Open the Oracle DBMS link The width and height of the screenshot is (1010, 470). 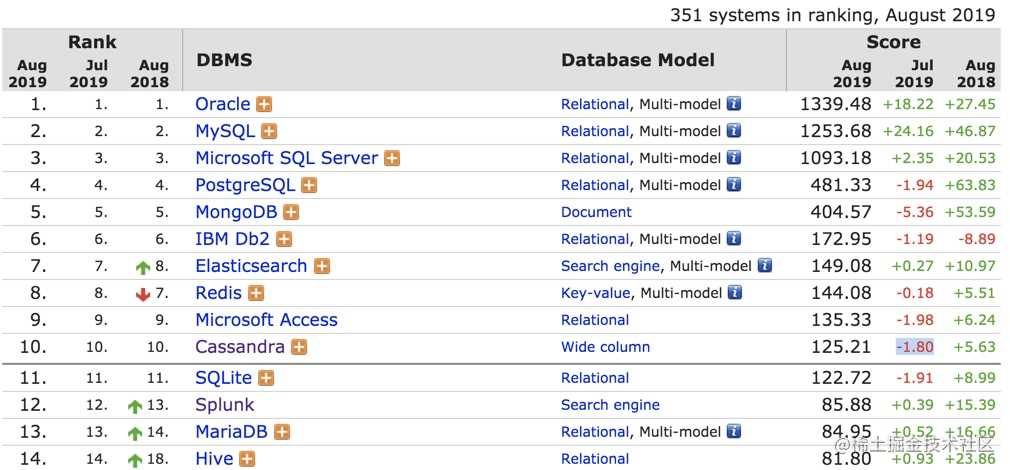tap(223, 104)
